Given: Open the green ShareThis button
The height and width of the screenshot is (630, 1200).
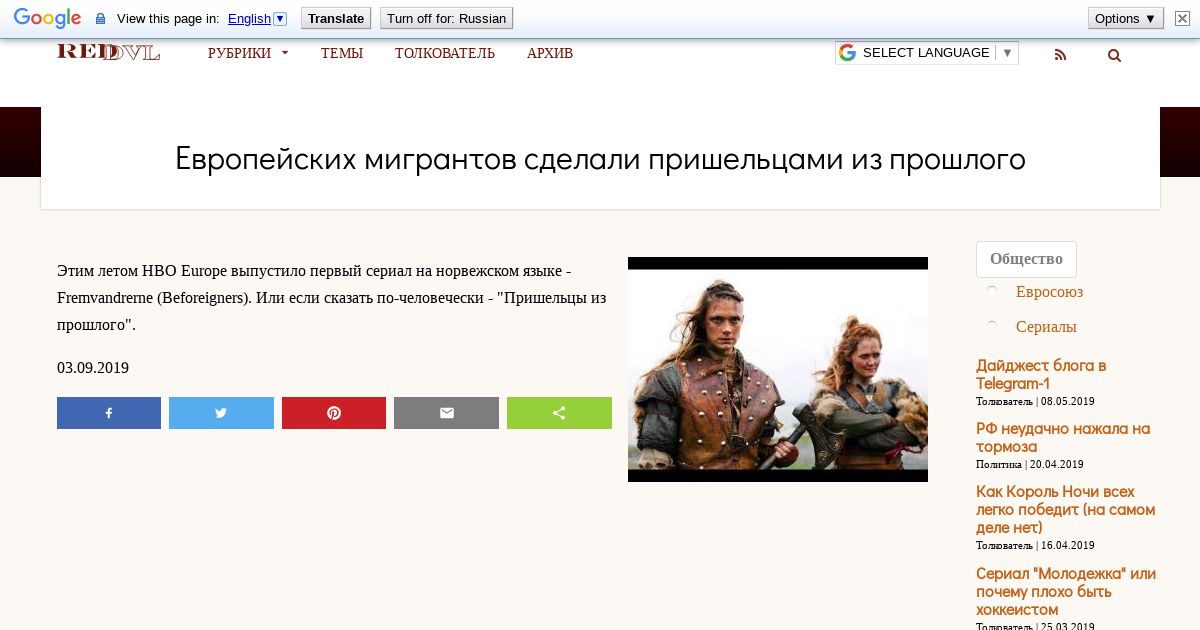Looking at the screenshot, I should (559, 413).
